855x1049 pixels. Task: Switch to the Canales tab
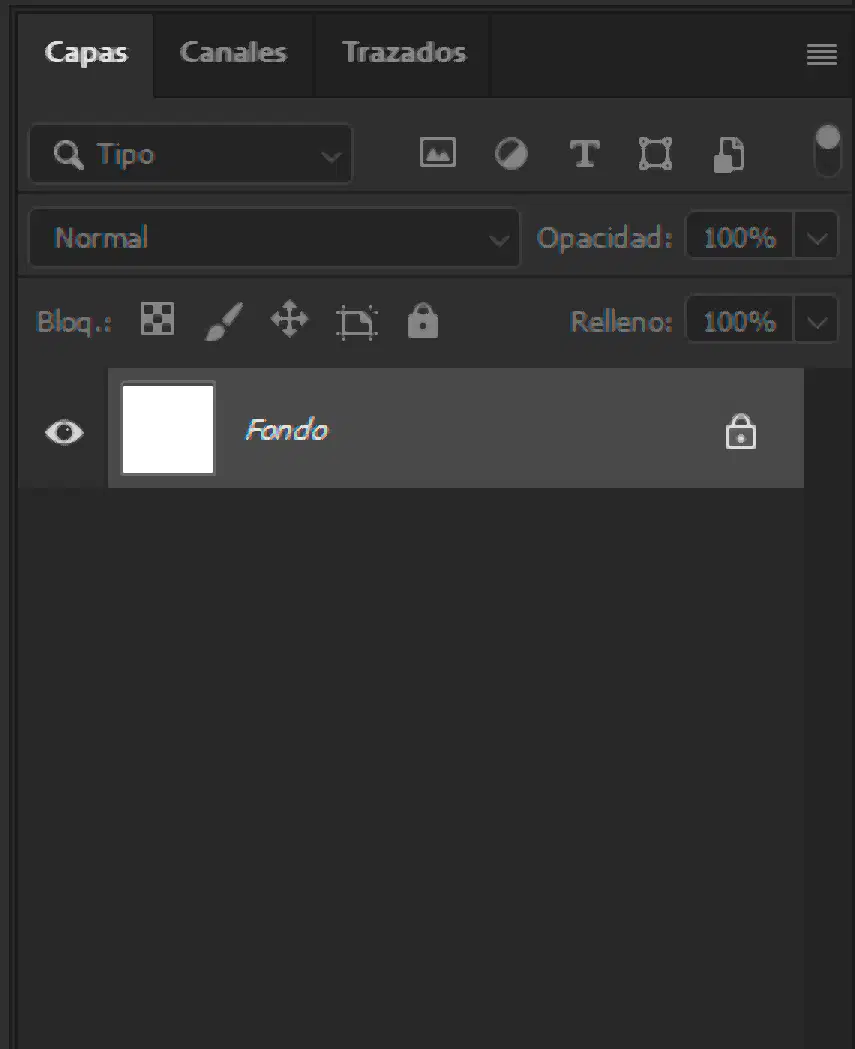coord(233,52)
